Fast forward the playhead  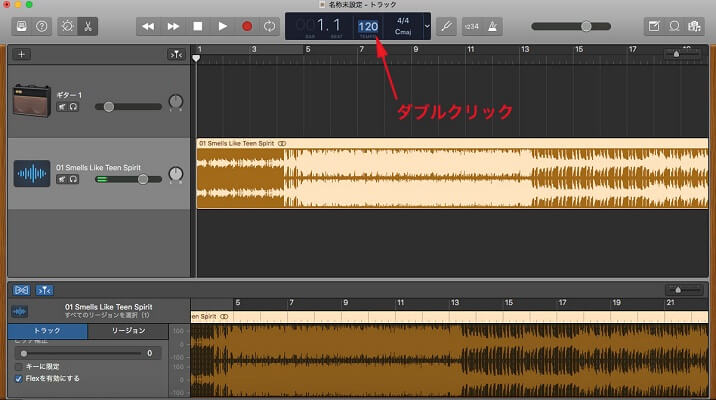tap(173, 26)
